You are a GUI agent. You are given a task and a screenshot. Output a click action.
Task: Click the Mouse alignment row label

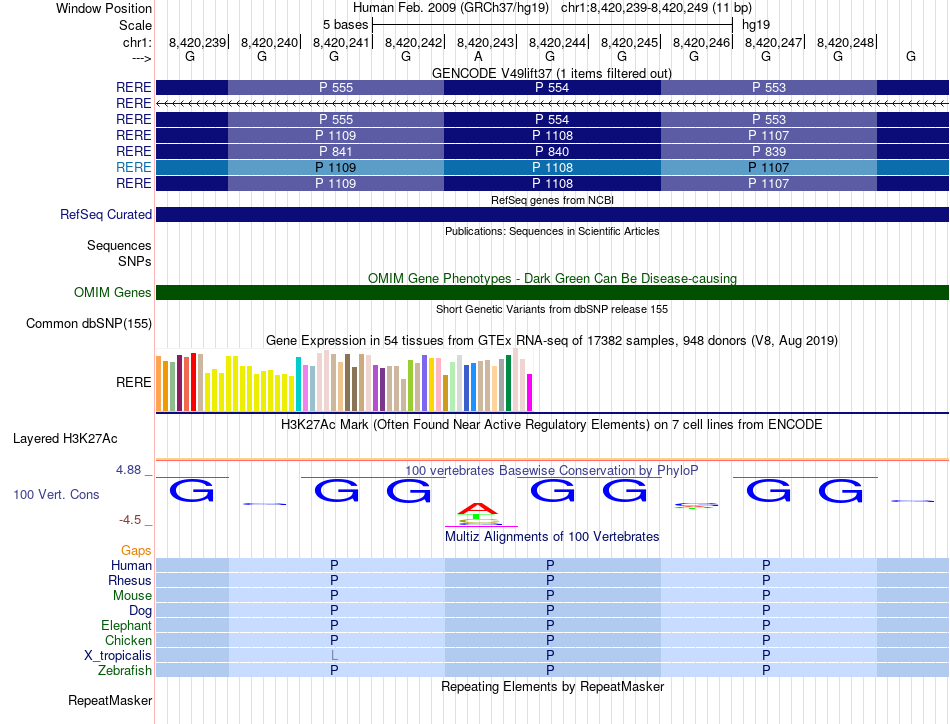click(132, 596)
